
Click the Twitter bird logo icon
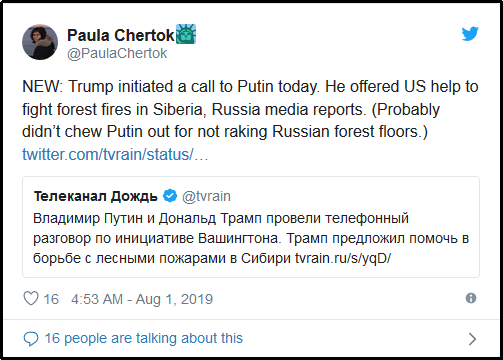tap(470, 34)
